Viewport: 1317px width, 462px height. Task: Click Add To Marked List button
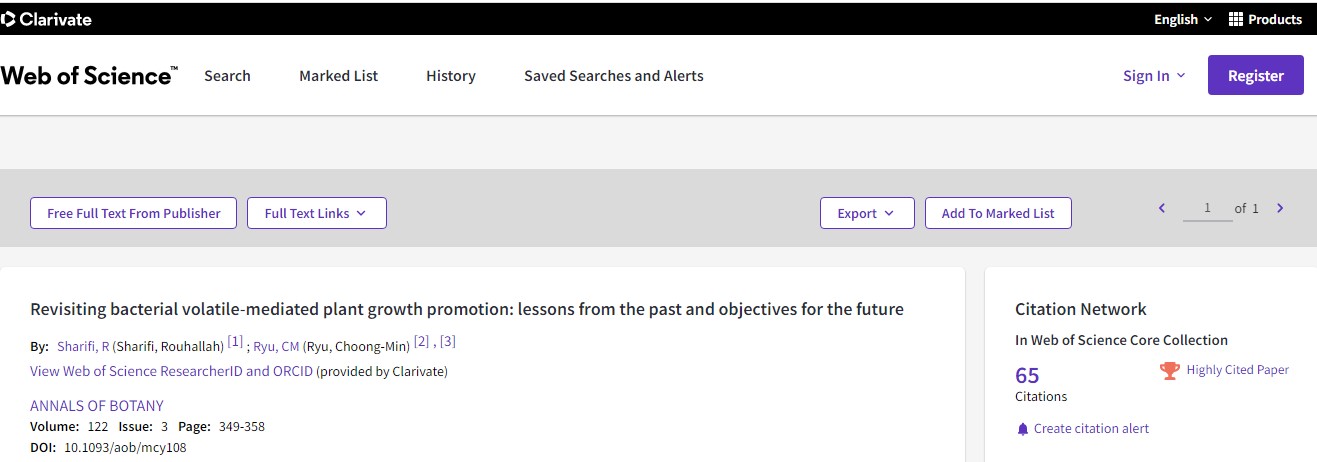coord(997,213)
